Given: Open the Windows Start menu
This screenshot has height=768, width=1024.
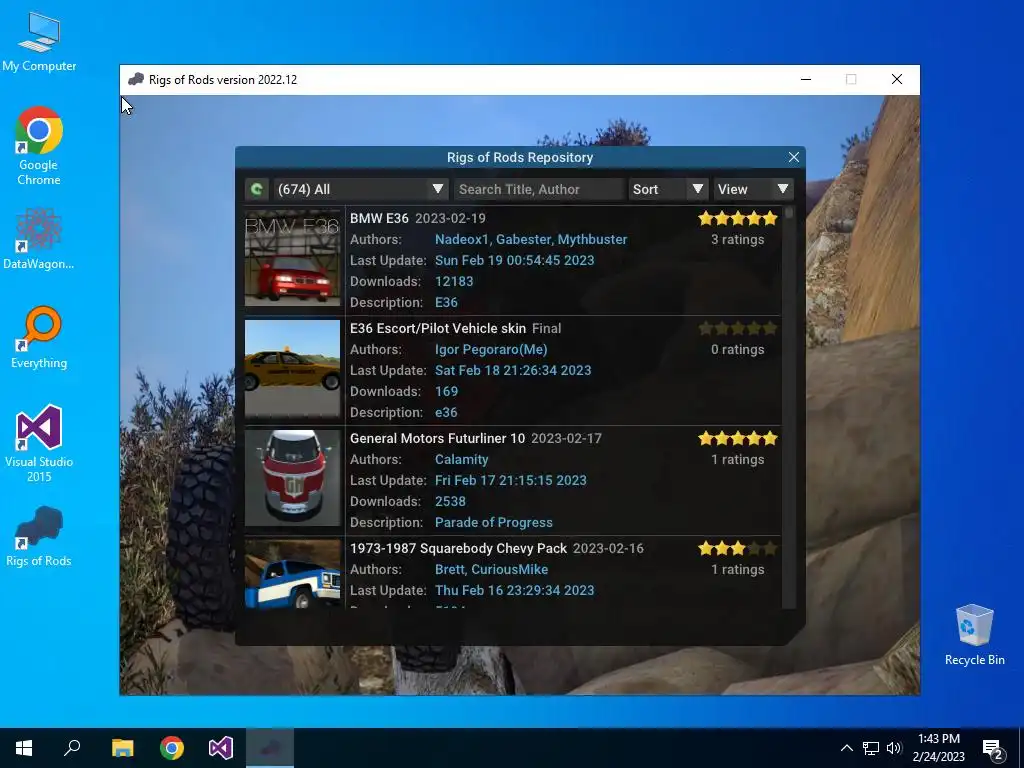Looking at the screenshot, I should [x=24, y=748].
